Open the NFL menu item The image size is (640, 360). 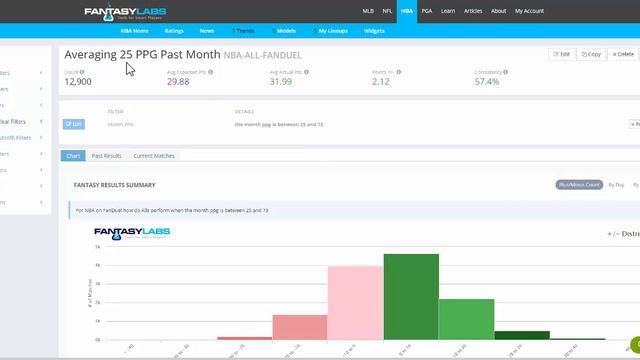[x=387, y=11]
